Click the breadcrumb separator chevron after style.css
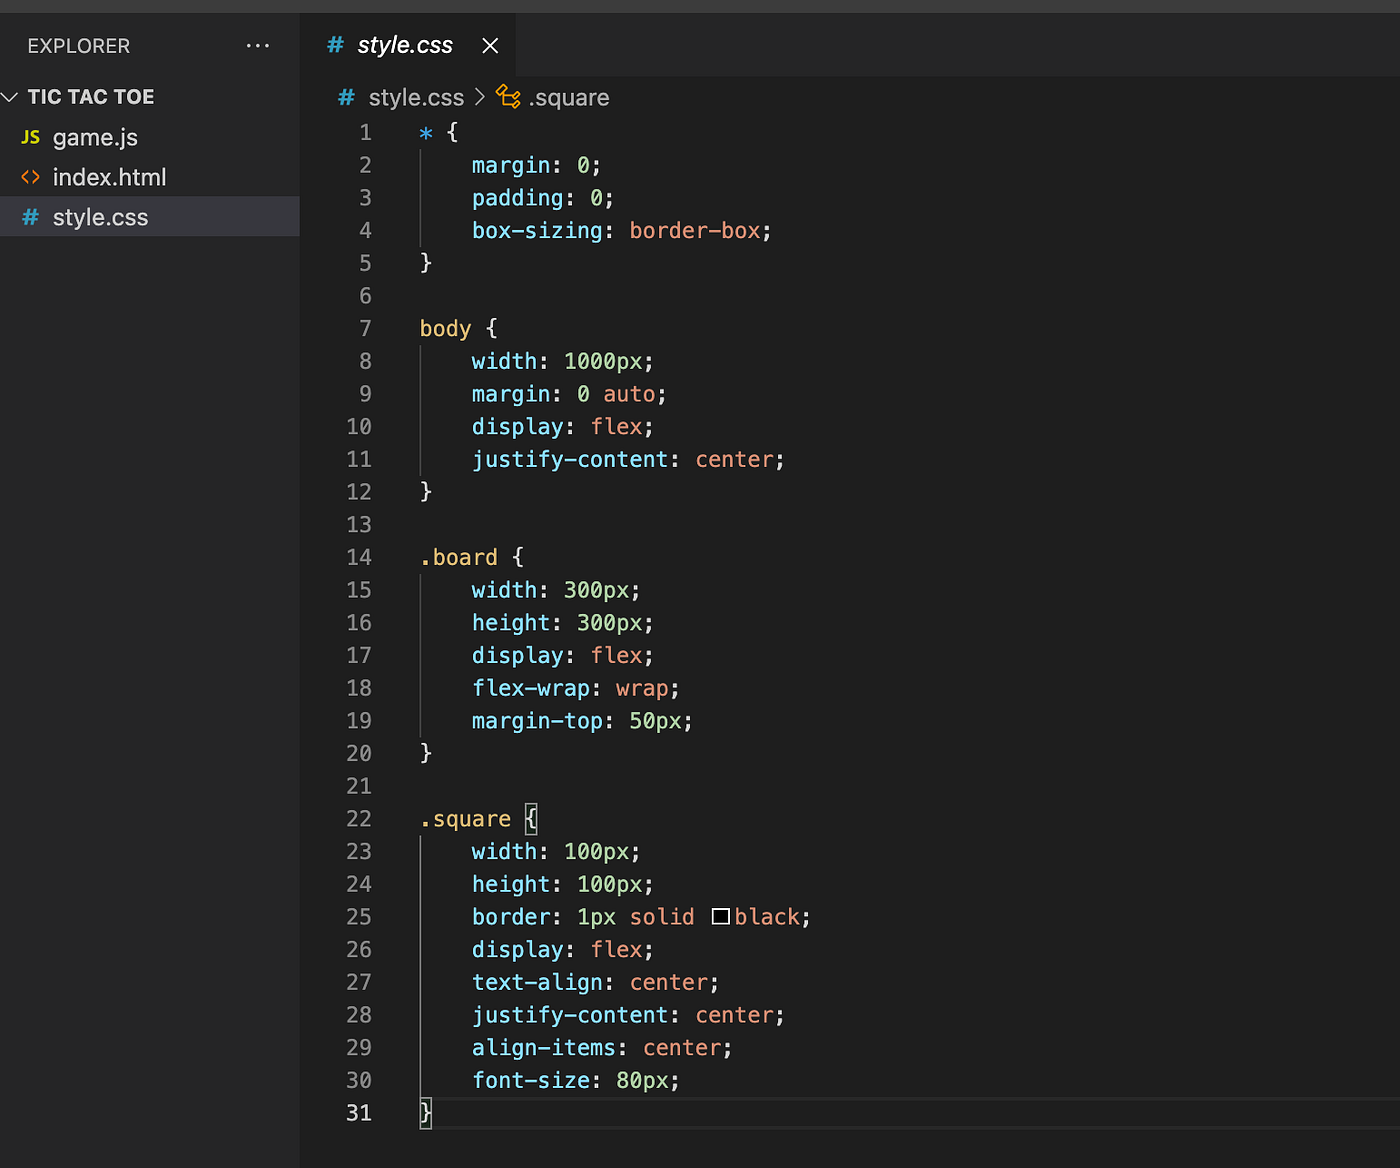 480,97
